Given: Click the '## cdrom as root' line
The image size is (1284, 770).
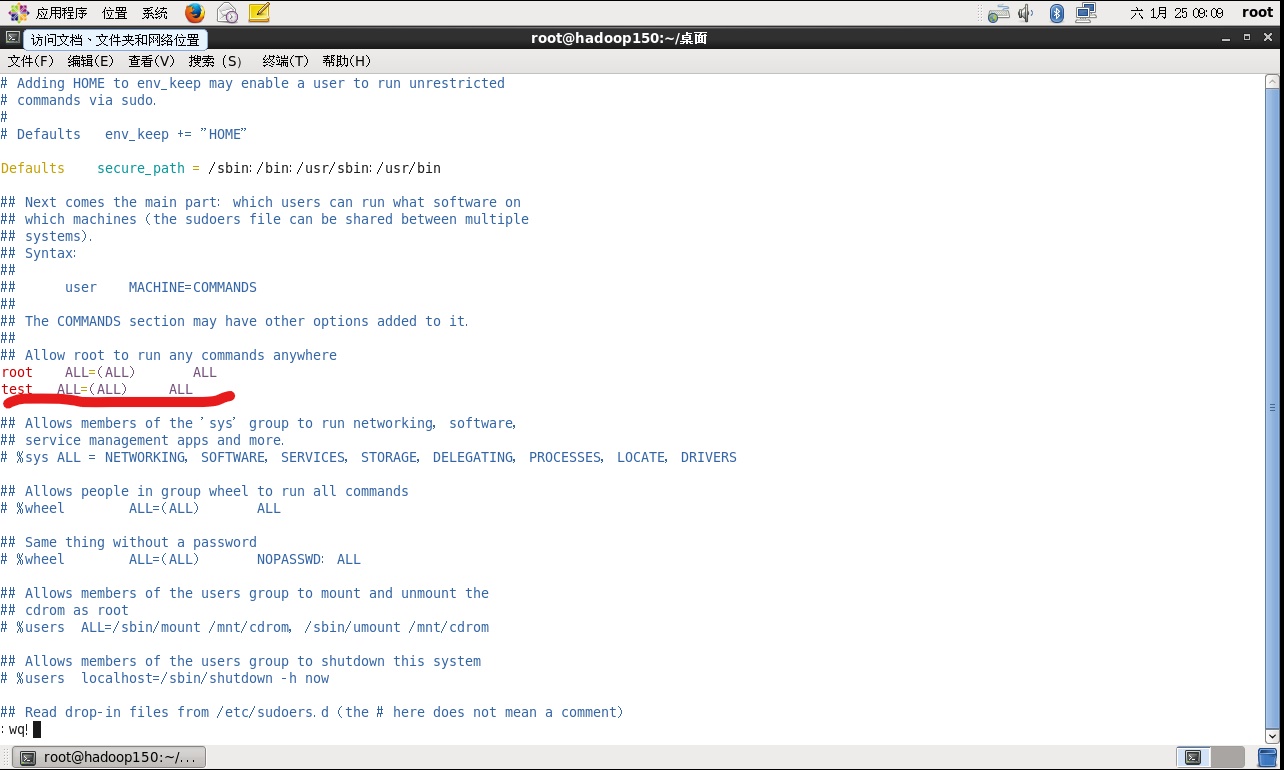Looking at the screenshot, I should 64,610.
